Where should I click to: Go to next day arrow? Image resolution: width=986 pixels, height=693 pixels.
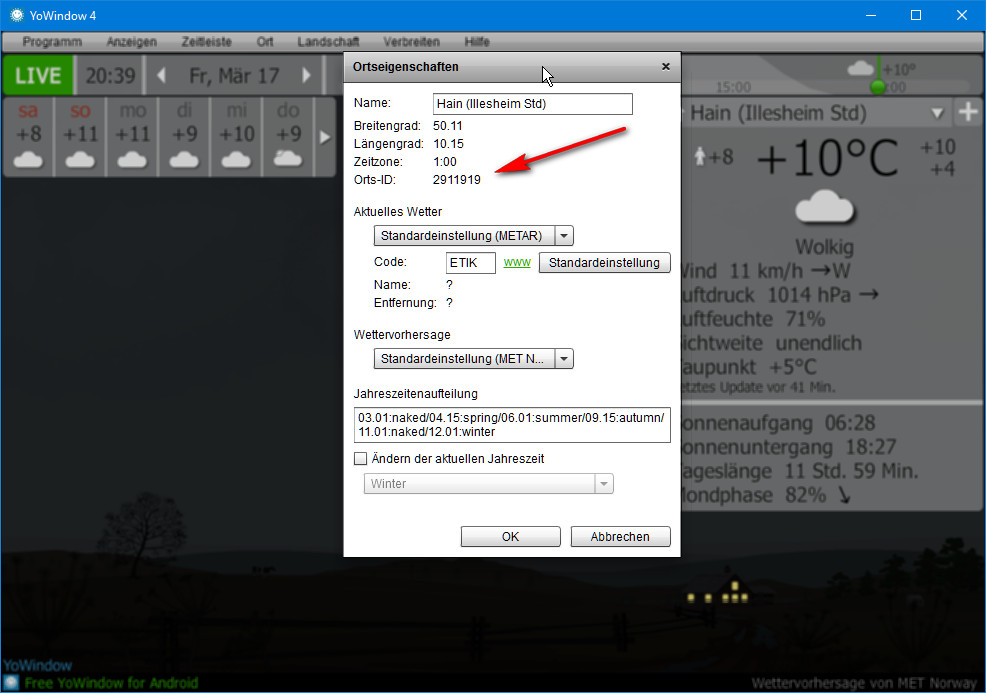click(x=307, y=76)
